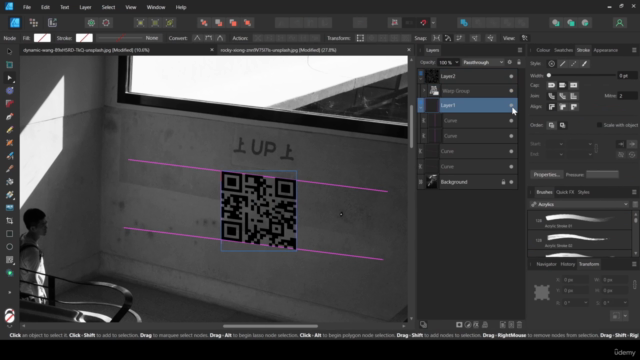Click the Stroke colour swatch
This screenshot has width=640, height=360.
tap(84, 38)
